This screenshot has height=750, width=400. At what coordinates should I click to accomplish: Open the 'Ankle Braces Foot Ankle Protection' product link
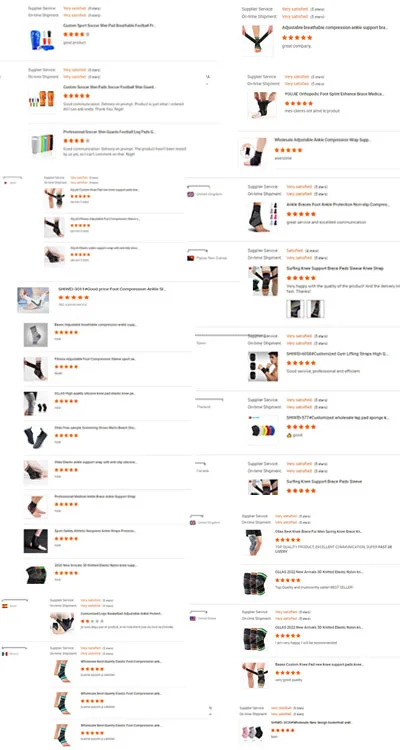tap(338, 204)
